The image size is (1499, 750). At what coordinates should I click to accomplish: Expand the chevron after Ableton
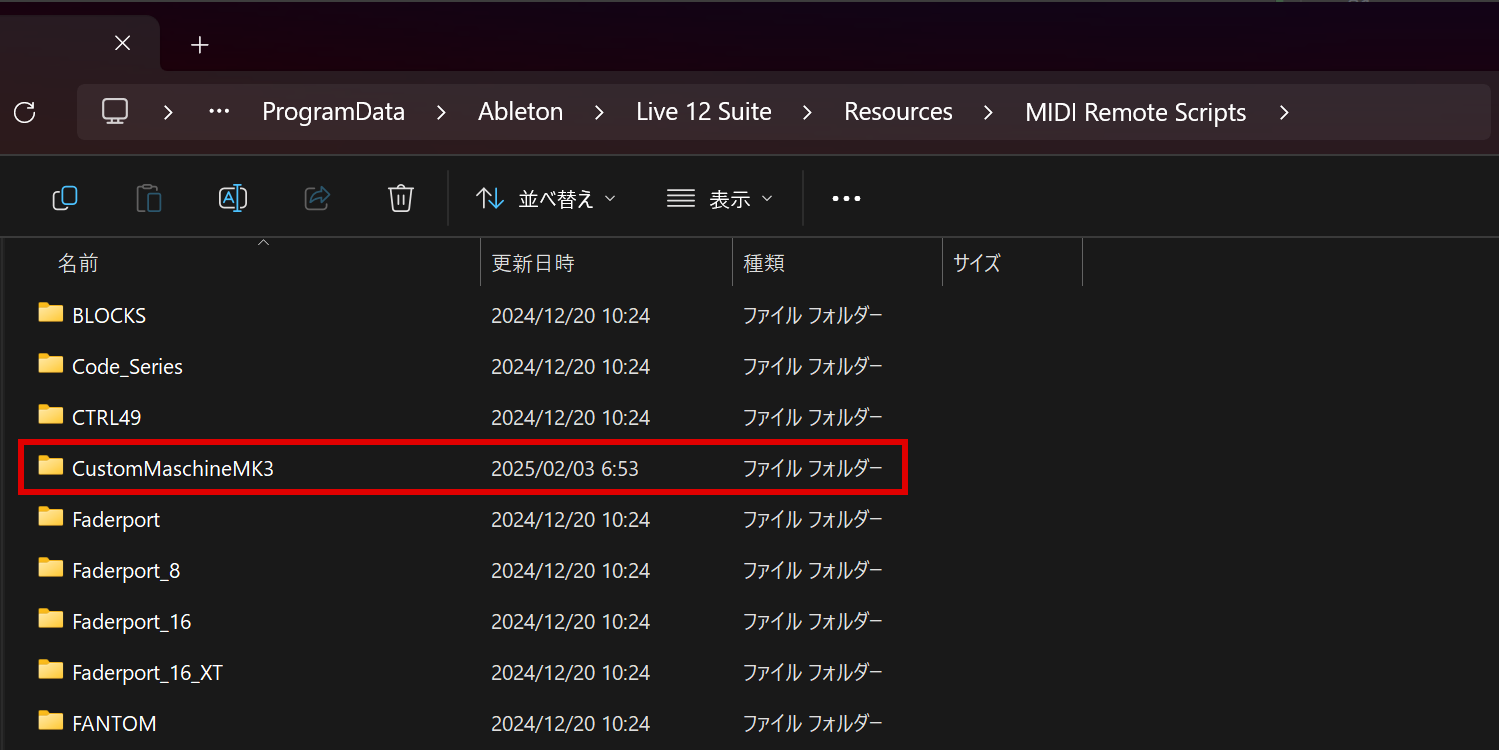599,112
